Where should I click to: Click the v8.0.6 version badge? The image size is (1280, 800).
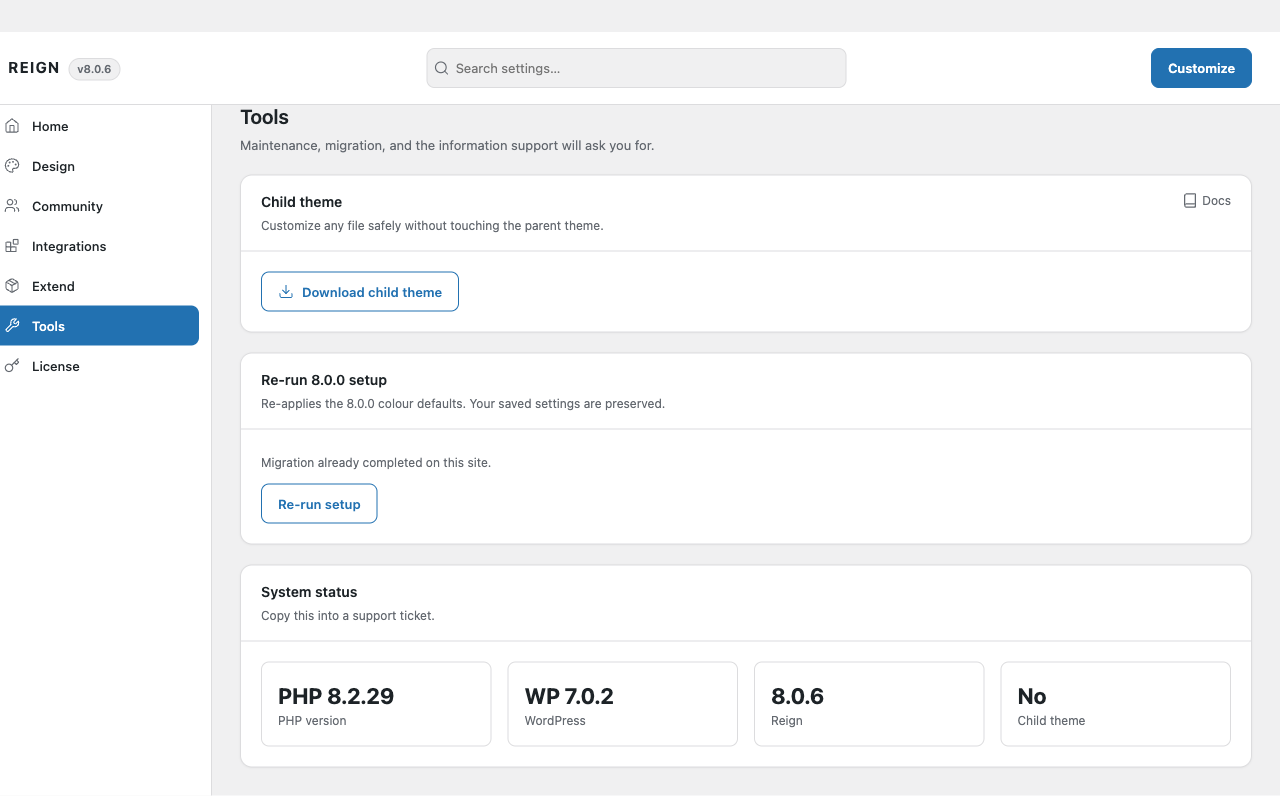click(94, 69)
